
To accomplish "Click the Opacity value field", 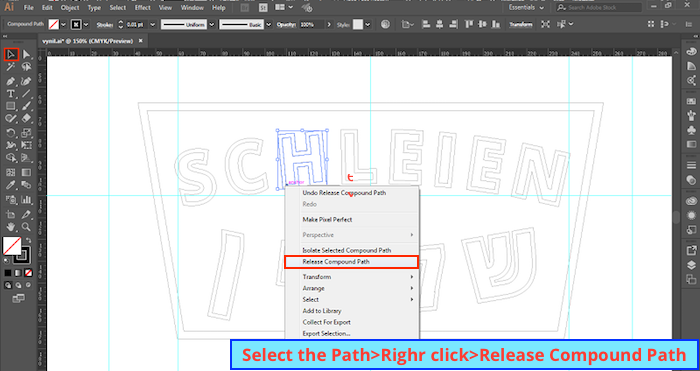I will point(312,25).
